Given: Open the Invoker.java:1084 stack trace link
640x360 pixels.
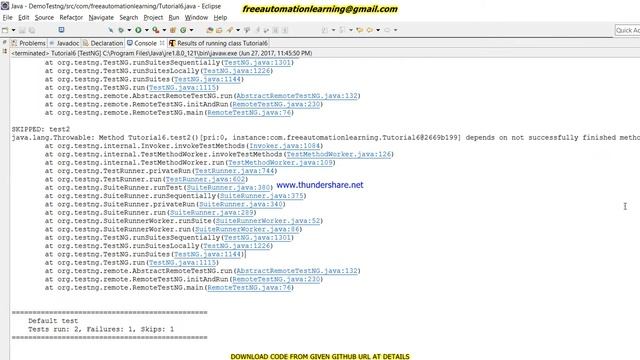Looking at the screenshot, I should 284,146.
